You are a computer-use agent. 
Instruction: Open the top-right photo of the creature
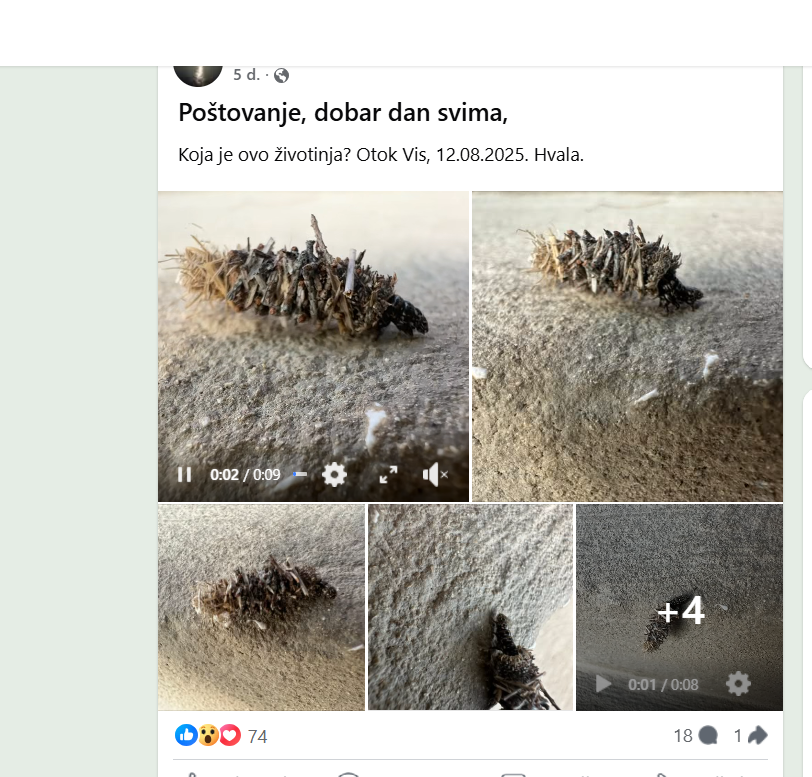(627, 346)
